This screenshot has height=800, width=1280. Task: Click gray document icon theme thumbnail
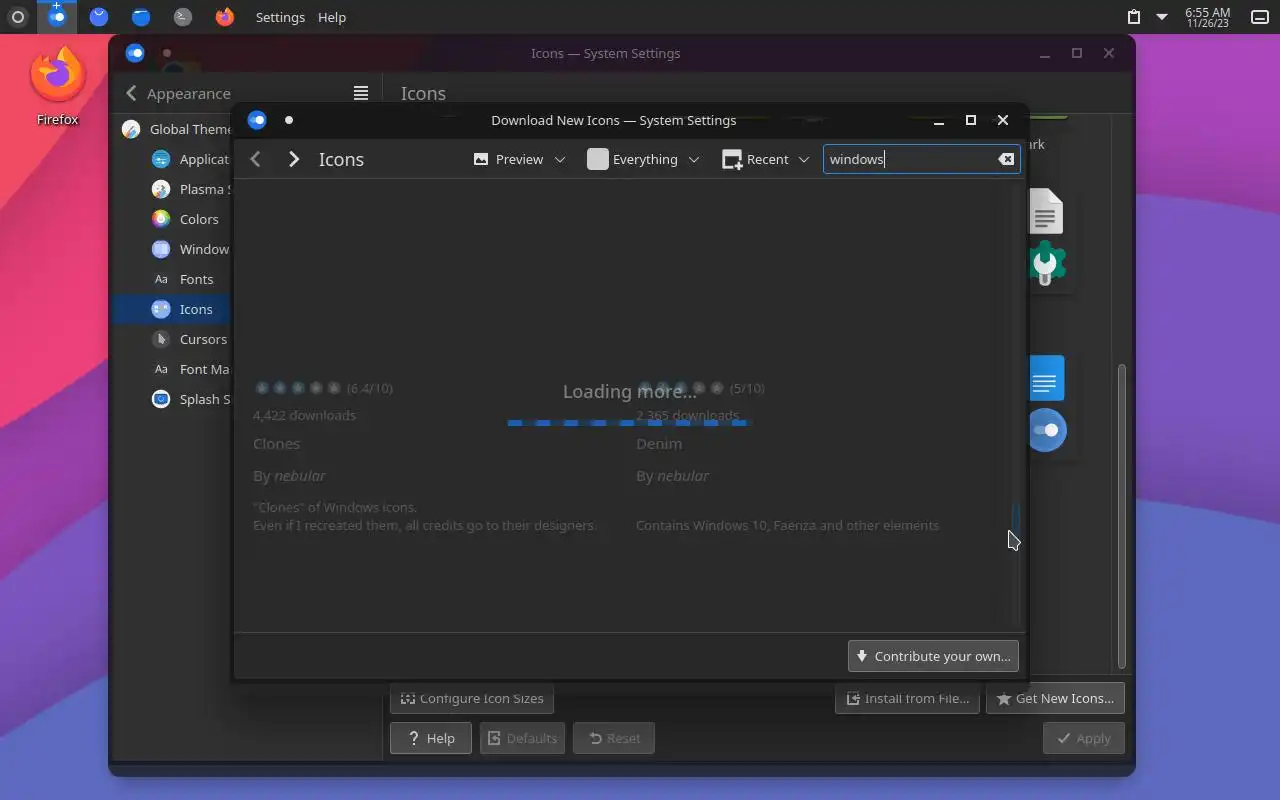coord(1046,211)
